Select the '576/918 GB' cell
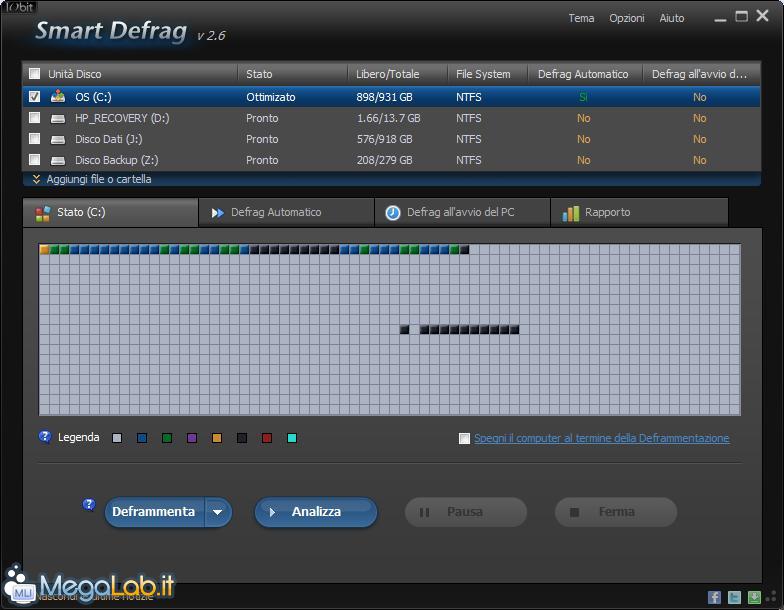The width and height of the screenshot is (784, 610). pos(384,139)
